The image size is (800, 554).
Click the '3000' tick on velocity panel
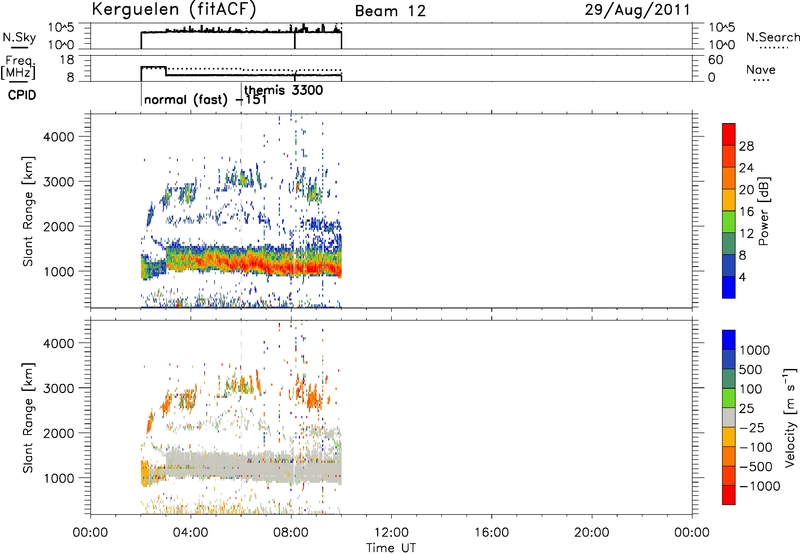(58, 388)
